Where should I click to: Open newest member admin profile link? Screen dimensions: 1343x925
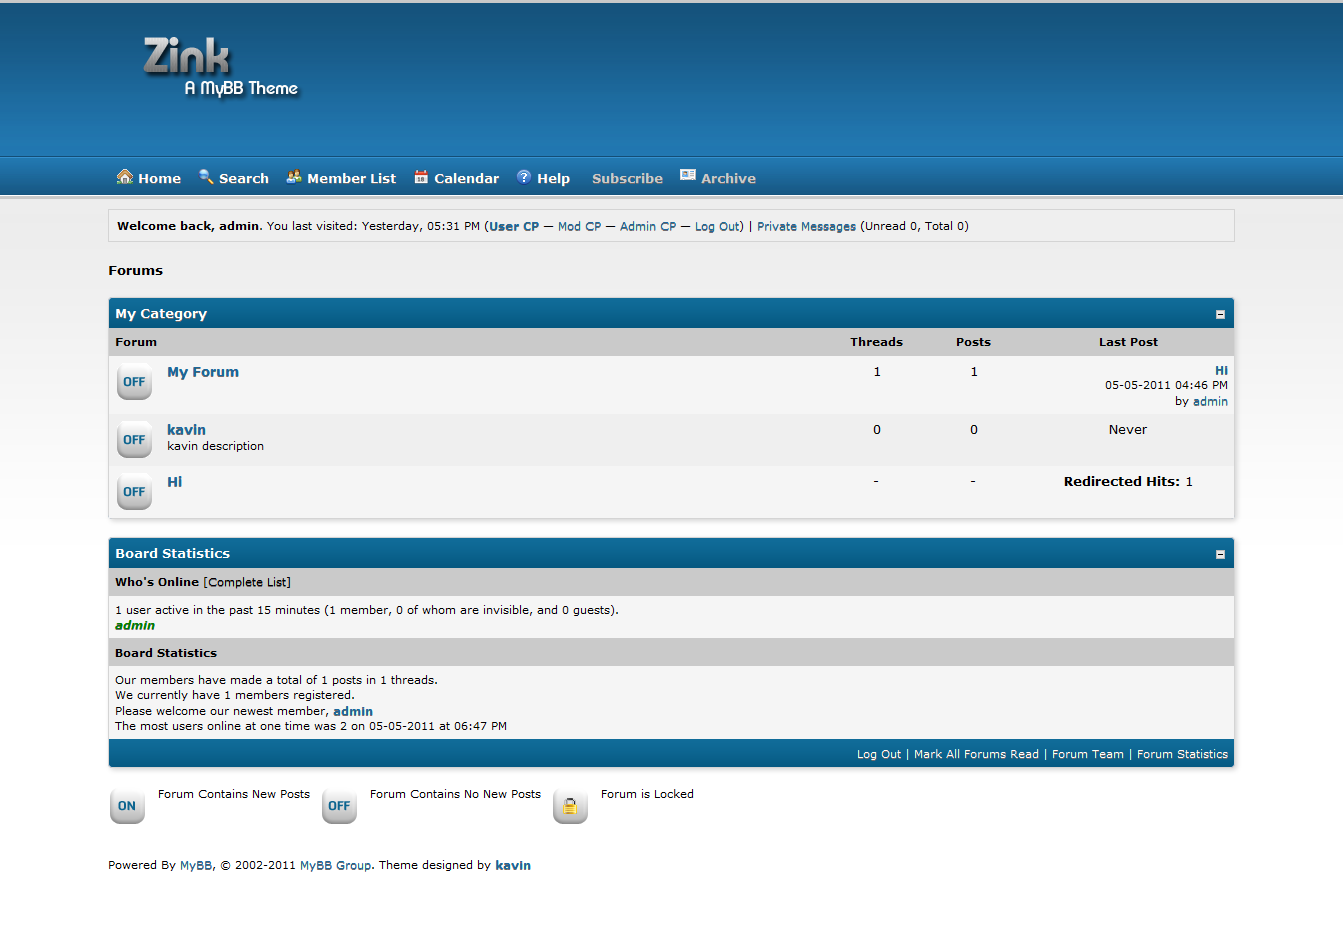[353, 712]
